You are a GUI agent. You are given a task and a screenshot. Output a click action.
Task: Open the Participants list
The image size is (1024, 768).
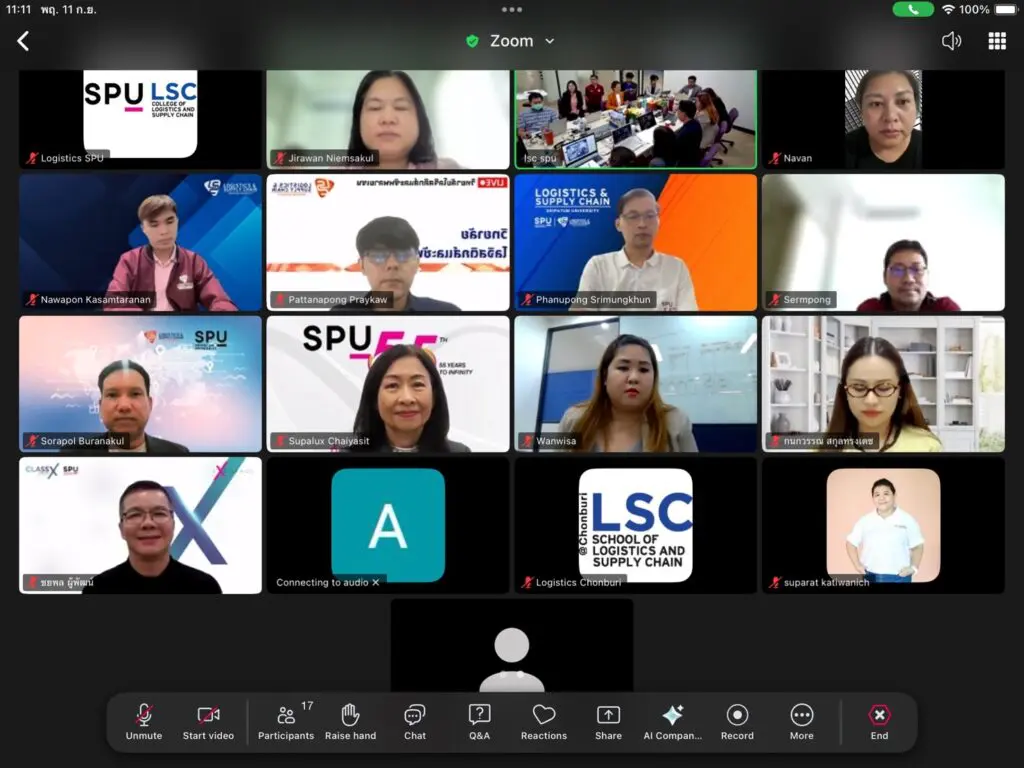point(286,722)
